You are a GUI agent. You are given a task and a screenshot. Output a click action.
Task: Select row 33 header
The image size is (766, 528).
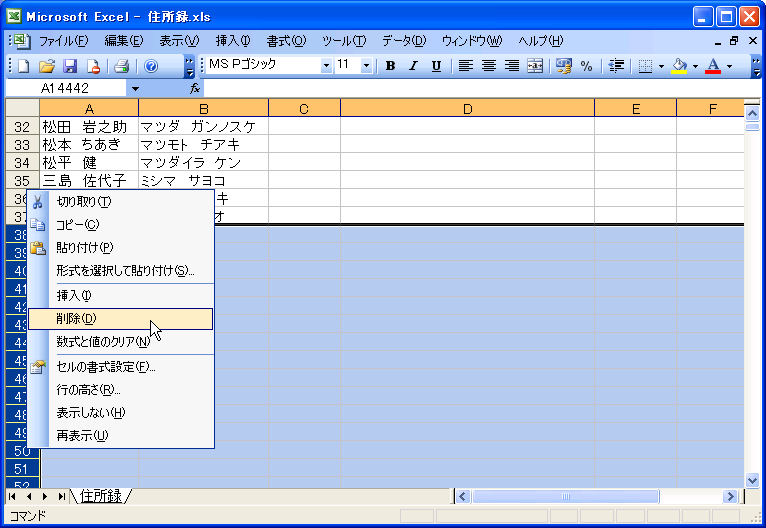(x=22, y=145)
